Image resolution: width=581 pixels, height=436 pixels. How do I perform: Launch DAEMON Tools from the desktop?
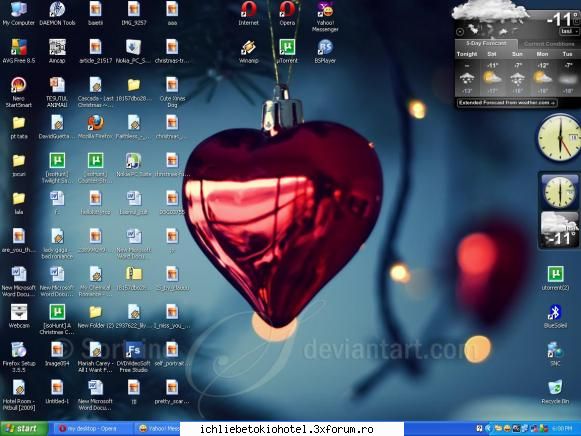pyautogui.click(x=57, y=13)
